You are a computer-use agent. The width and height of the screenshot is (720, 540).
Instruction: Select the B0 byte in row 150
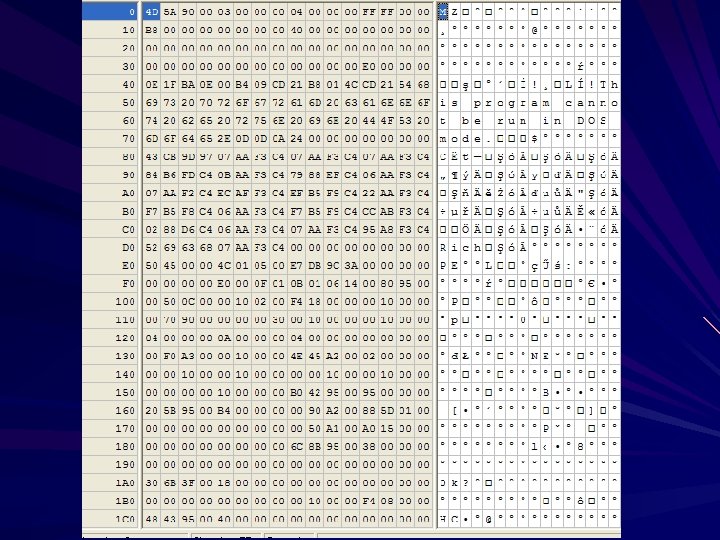[297, 393]
